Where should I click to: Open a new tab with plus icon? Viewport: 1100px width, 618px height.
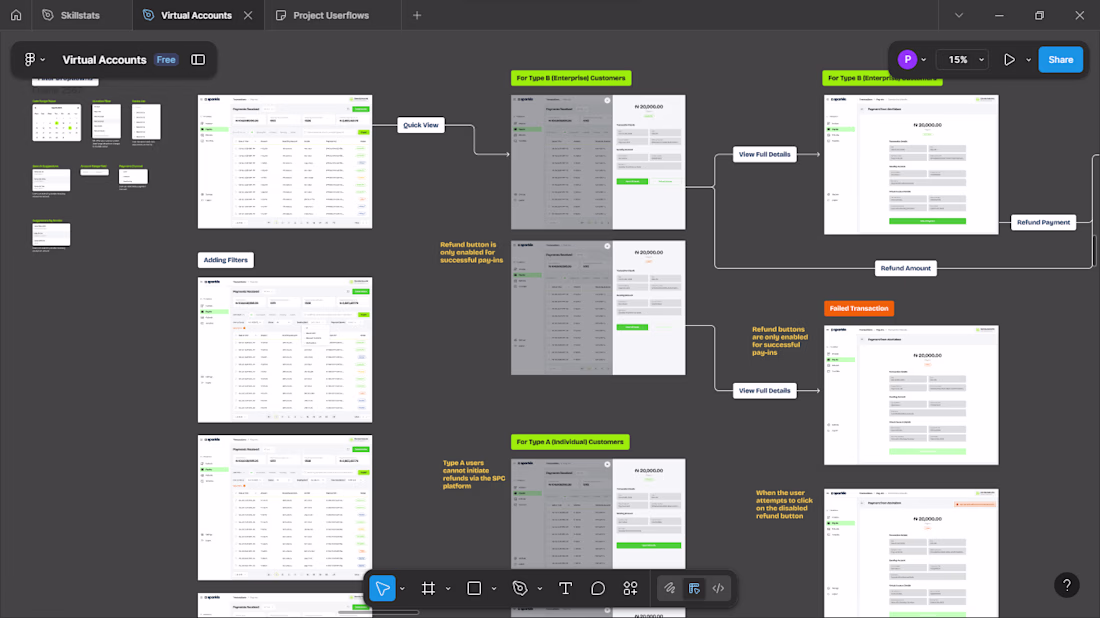pyautogui.click(x=417, y=15)
